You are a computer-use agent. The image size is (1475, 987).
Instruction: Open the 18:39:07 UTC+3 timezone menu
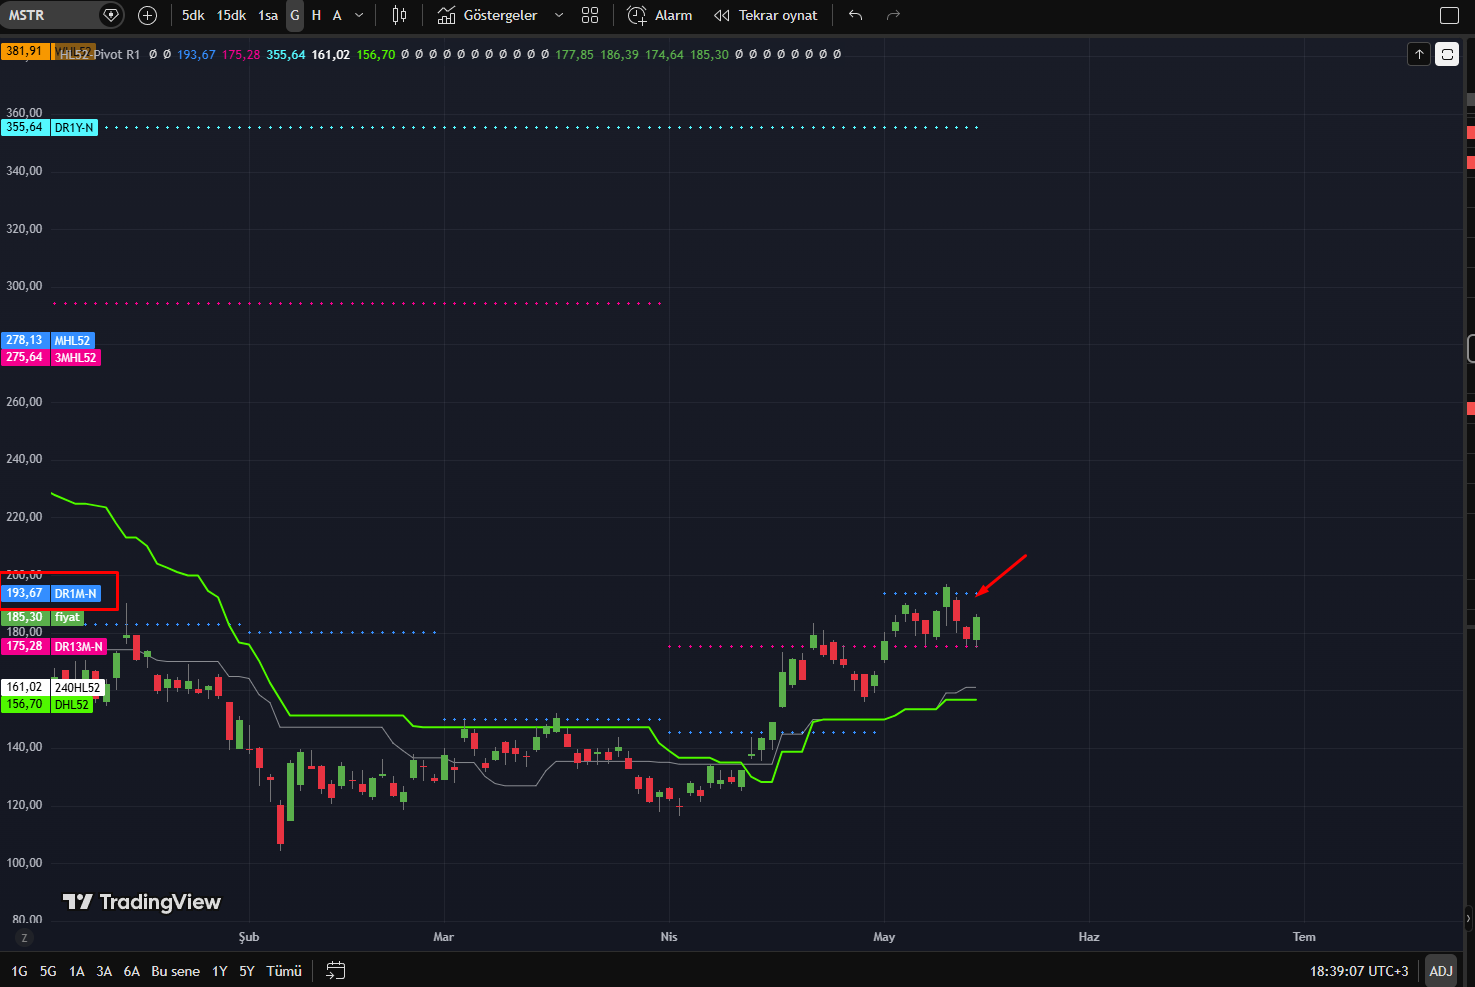(x=1359, y=971)
